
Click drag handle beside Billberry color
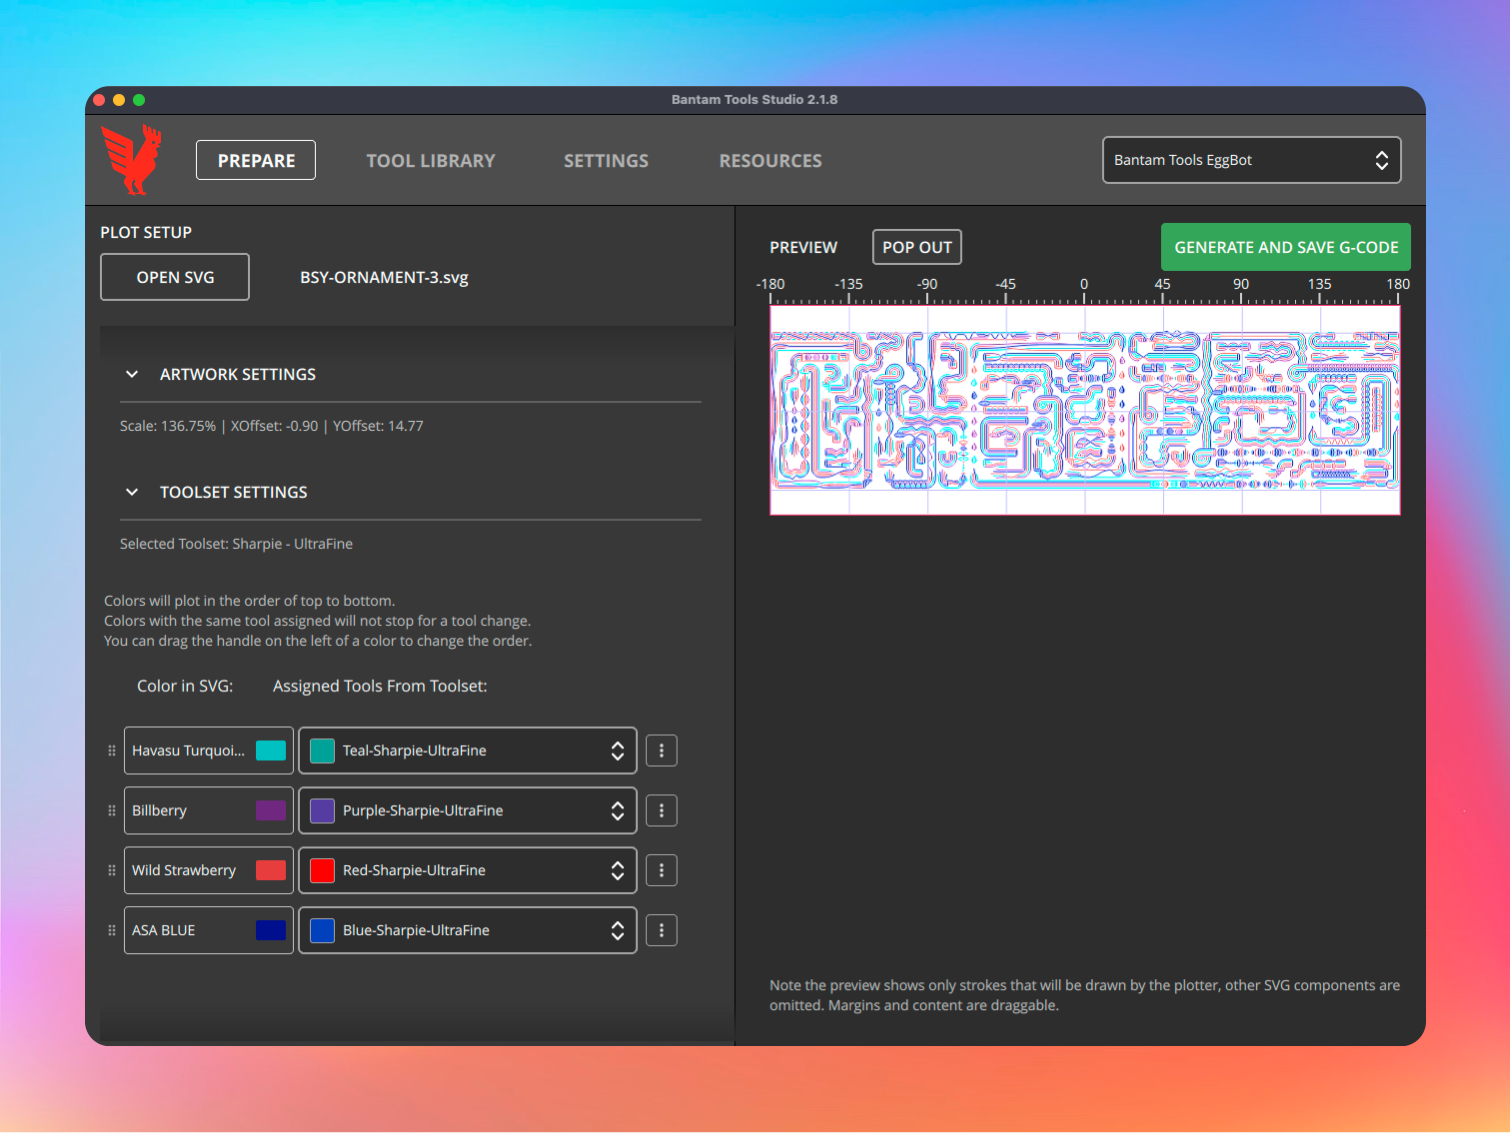(x=112, y=811)
